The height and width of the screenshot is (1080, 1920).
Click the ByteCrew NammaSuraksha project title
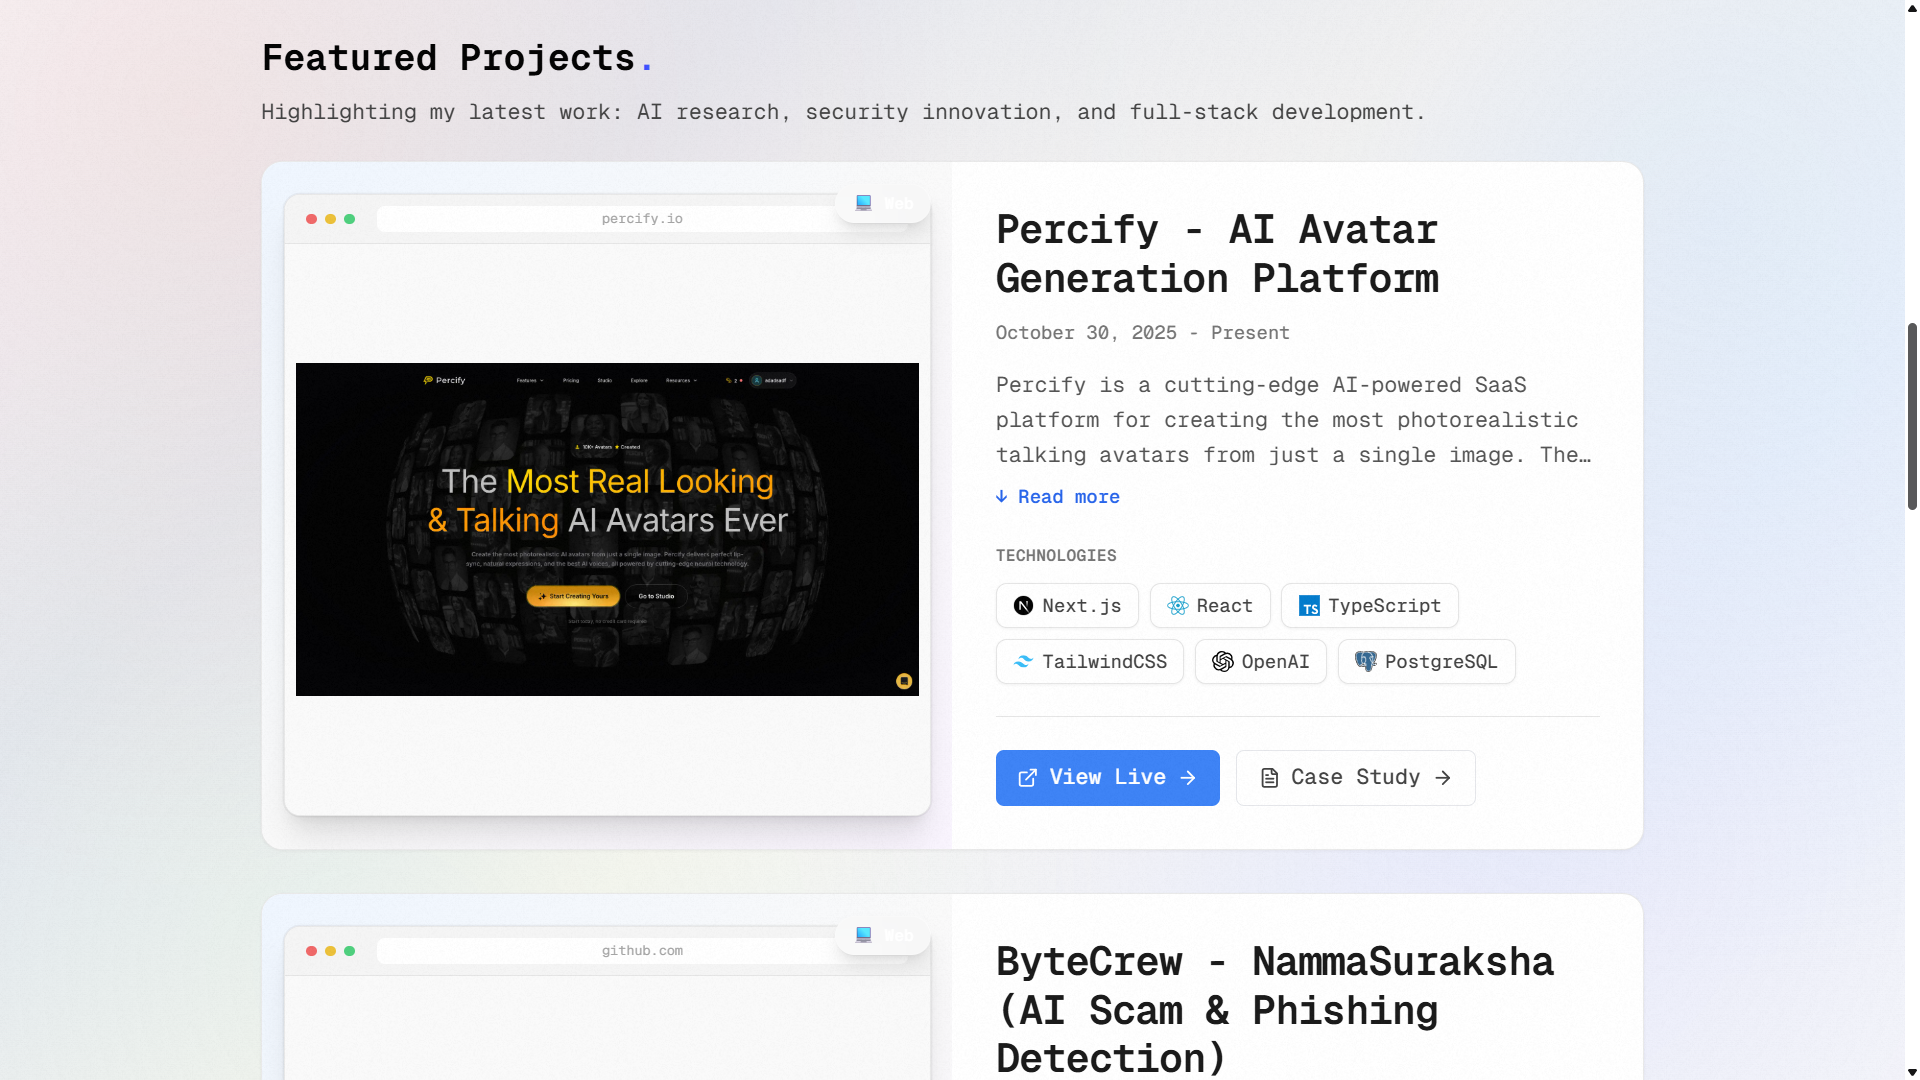click(1275, 1010)
